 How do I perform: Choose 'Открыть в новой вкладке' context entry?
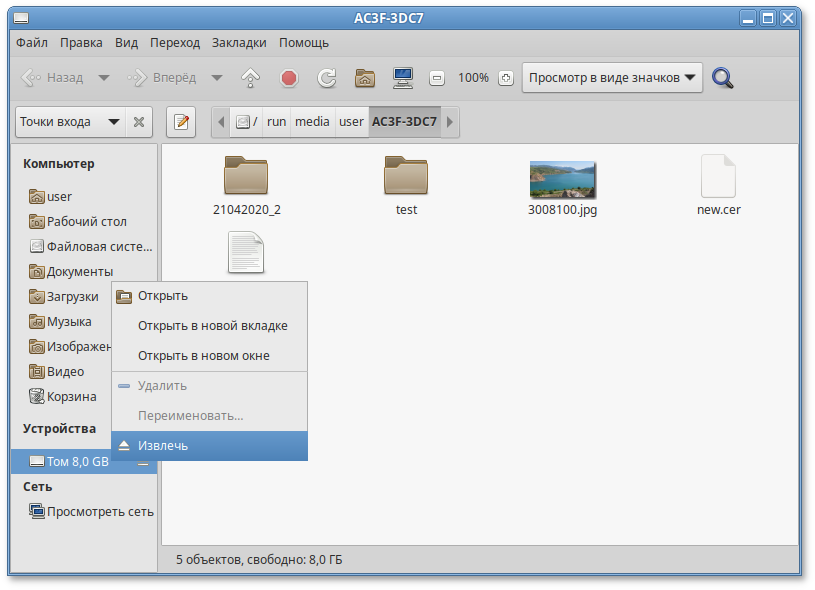click(x=212, y=326)
